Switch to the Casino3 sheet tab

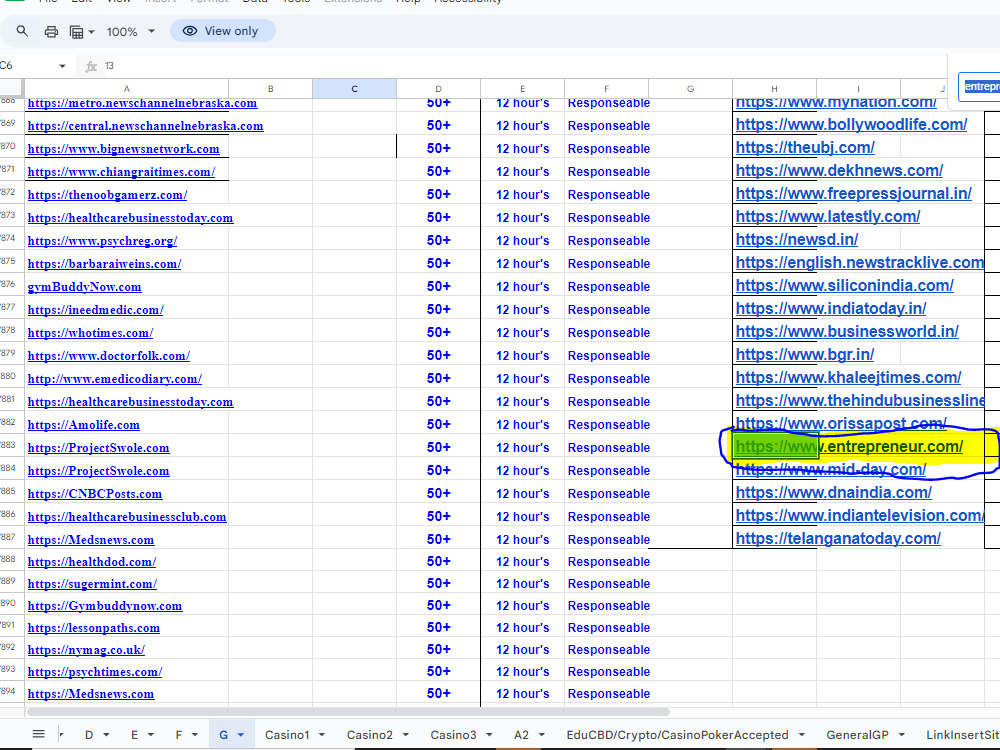click(x=453, y=735)
